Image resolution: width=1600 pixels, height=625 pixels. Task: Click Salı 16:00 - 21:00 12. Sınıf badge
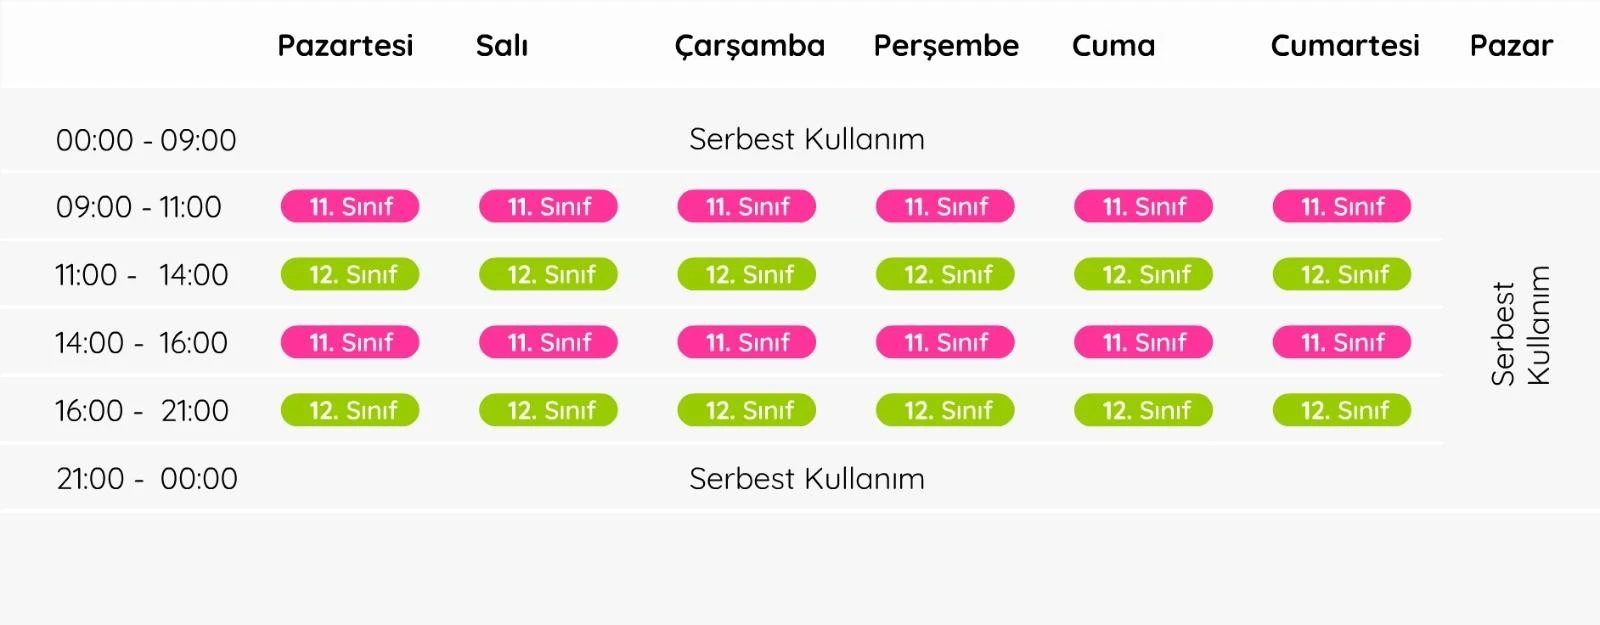(x=548, y=411)
